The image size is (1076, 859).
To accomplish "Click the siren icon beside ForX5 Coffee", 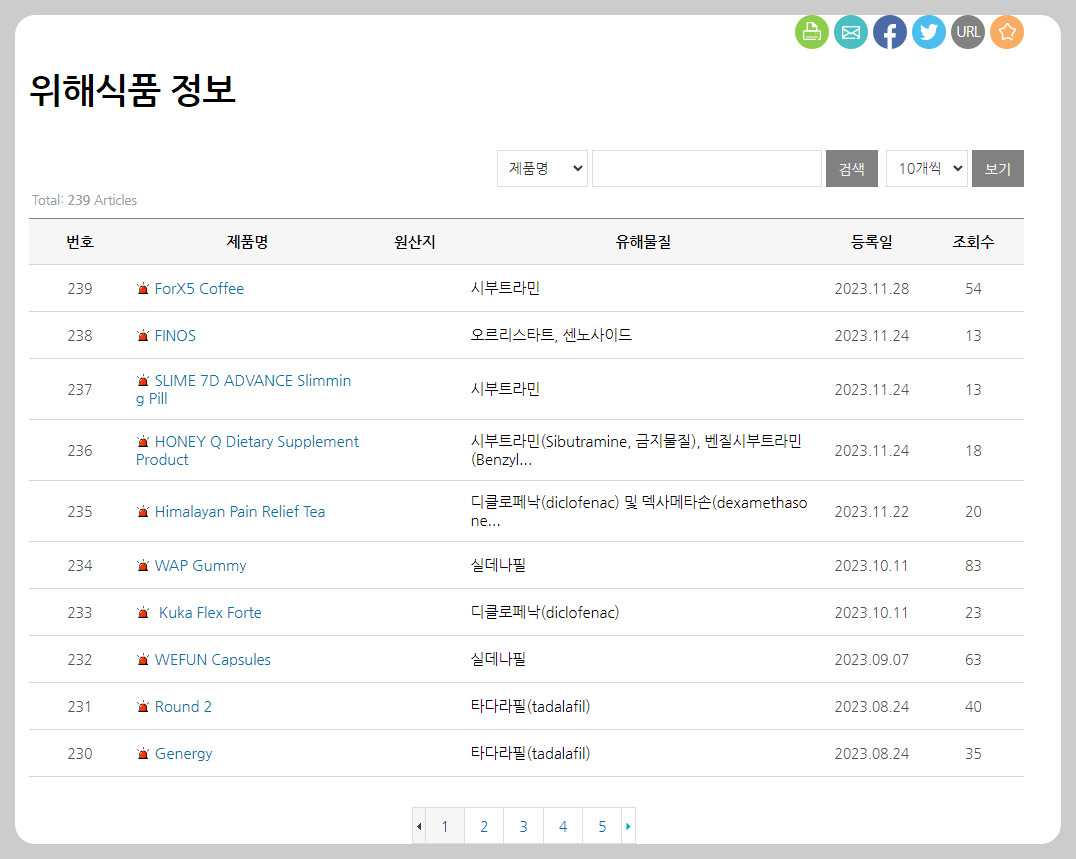I will pos(143,289).
